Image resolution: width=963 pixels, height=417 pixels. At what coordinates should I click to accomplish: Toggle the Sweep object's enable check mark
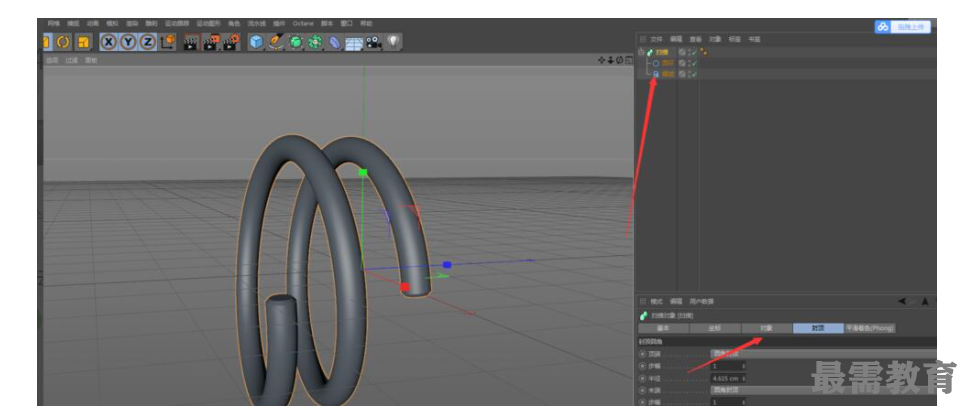pos(694,52)
